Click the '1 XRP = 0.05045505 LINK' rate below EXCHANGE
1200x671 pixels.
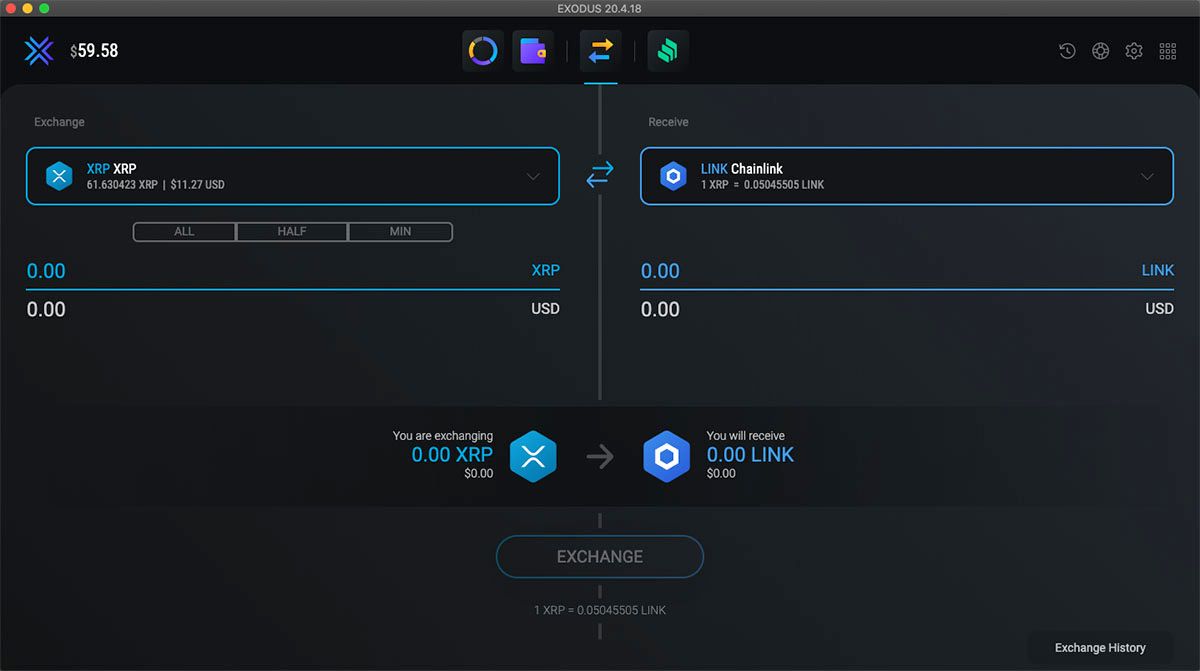600,610
